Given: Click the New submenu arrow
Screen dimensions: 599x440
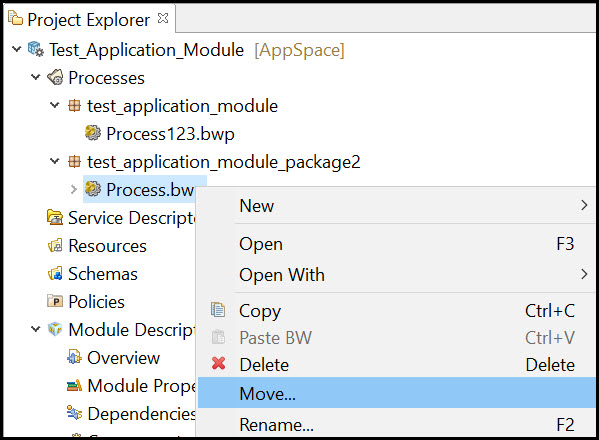Looking at the screenshot, I should (584, 205).
